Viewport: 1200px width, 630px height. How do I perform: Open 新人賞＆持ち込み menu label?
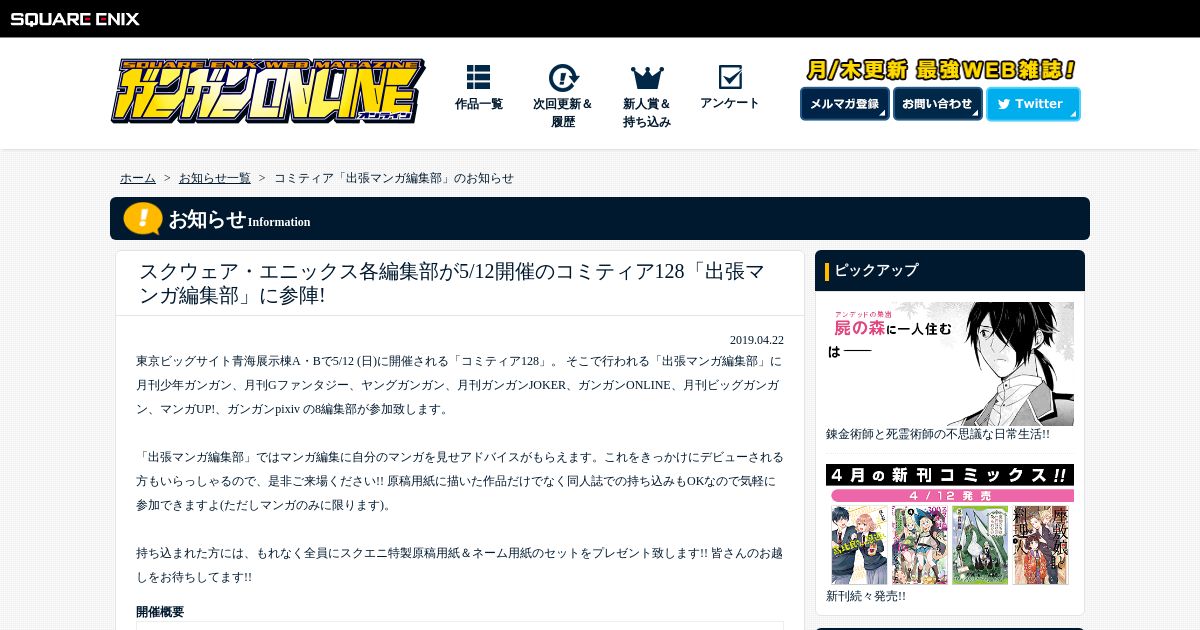click(647, 113)
